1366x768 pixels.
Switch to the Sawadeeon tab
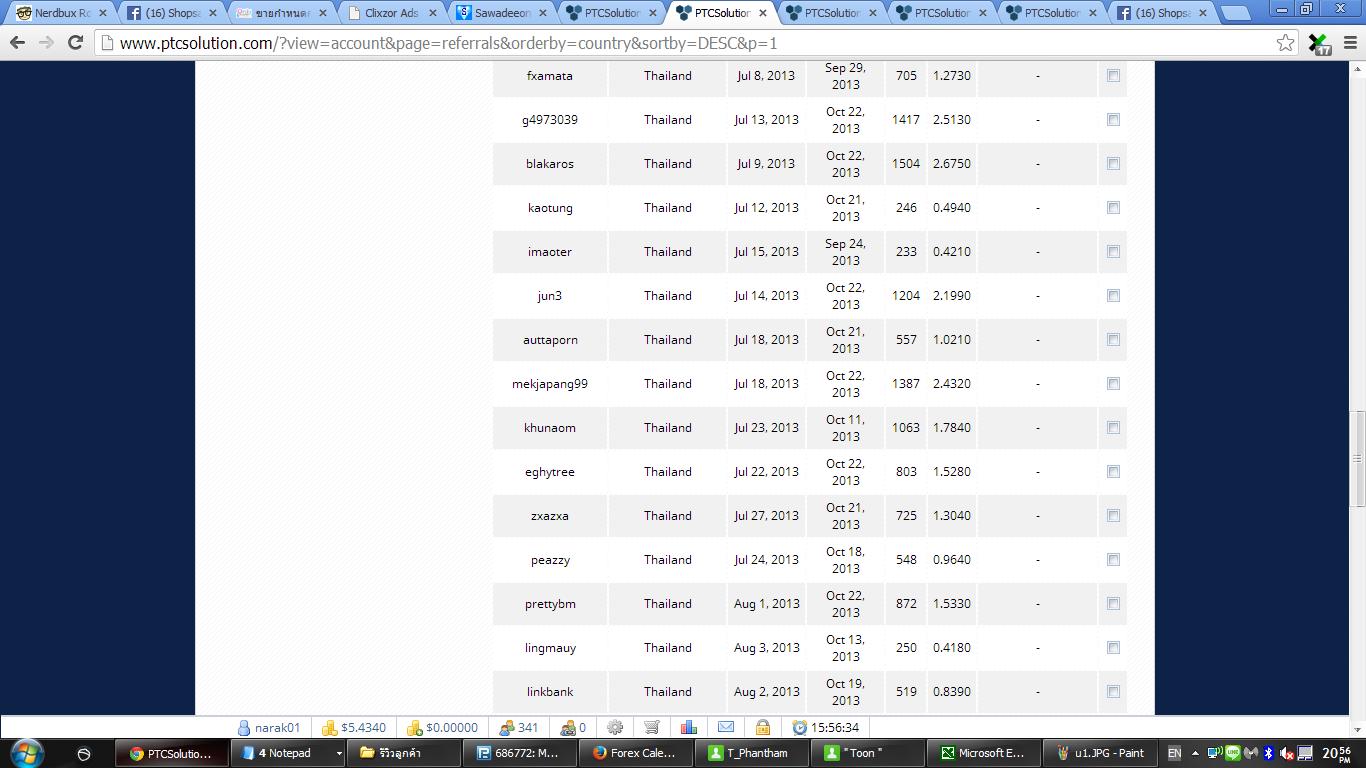[502, 13]
